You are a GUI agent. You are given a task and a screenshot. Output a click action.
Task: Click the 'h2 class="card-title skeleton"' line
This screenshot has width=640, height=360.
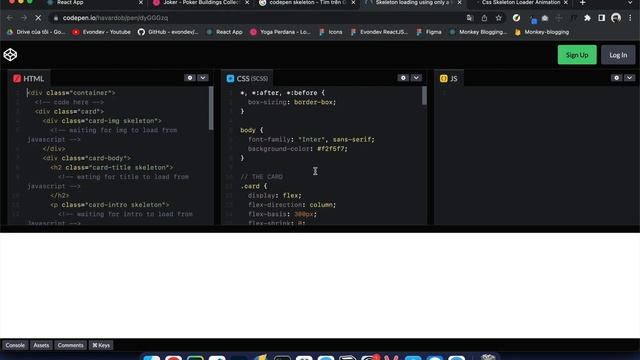click(111, 168)
